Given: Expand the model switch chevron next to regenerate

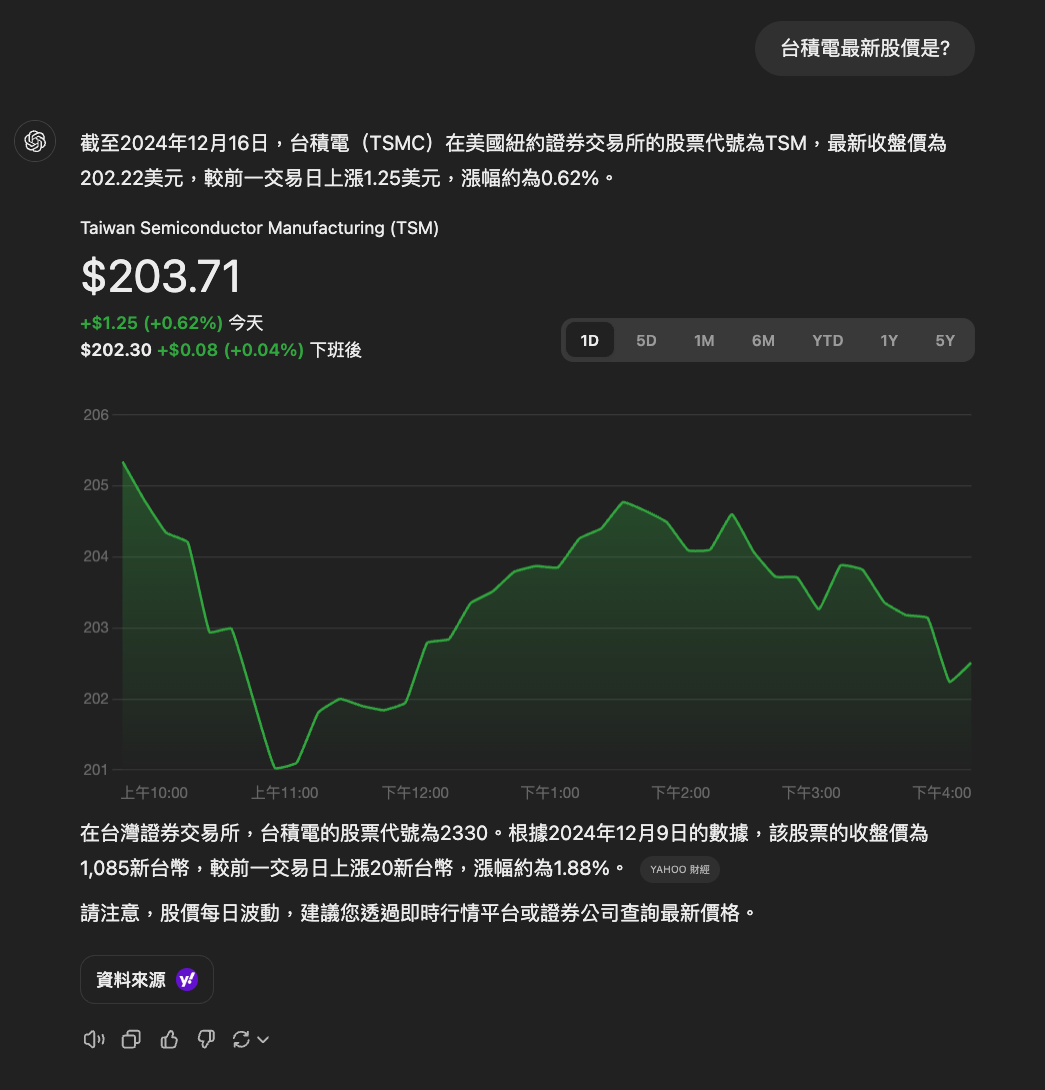Looking at the screenshot, I should point(263,1040).
